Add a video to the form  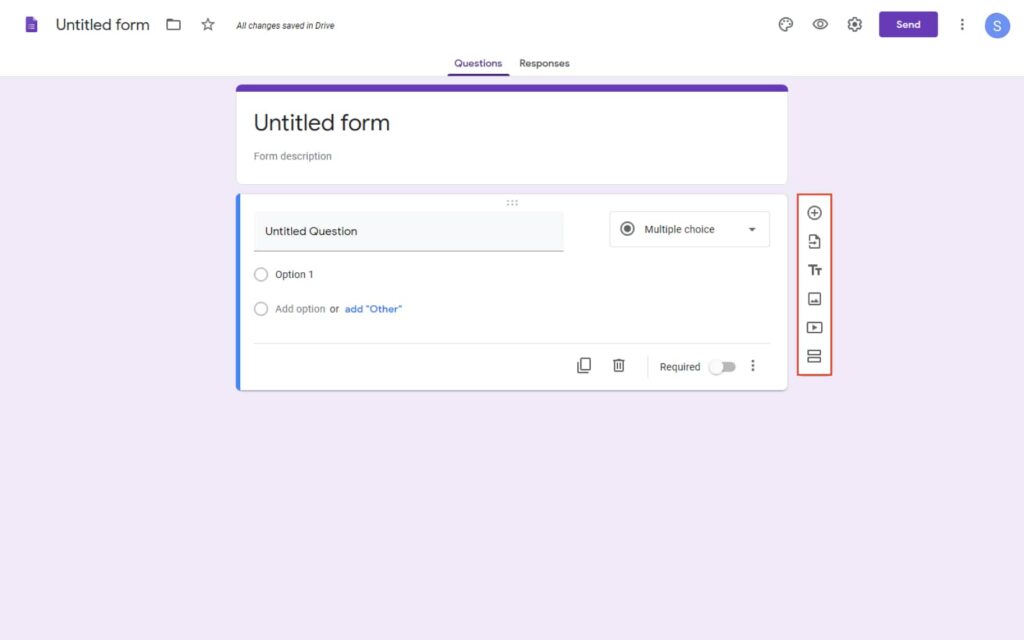(814, 327)
